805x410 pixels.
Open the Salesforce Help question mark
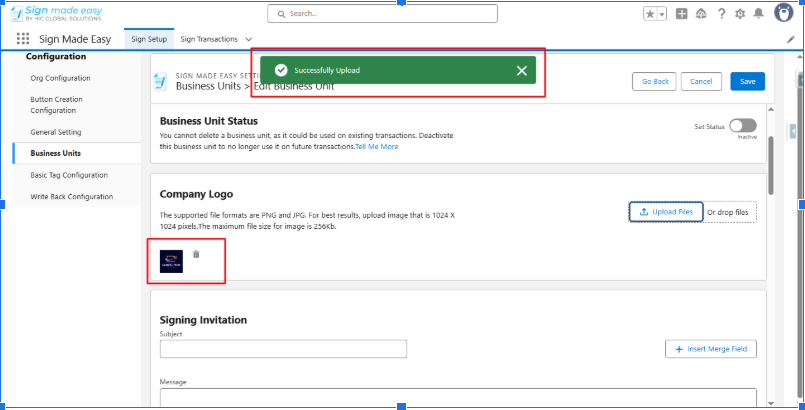click(x=721, y=14)
